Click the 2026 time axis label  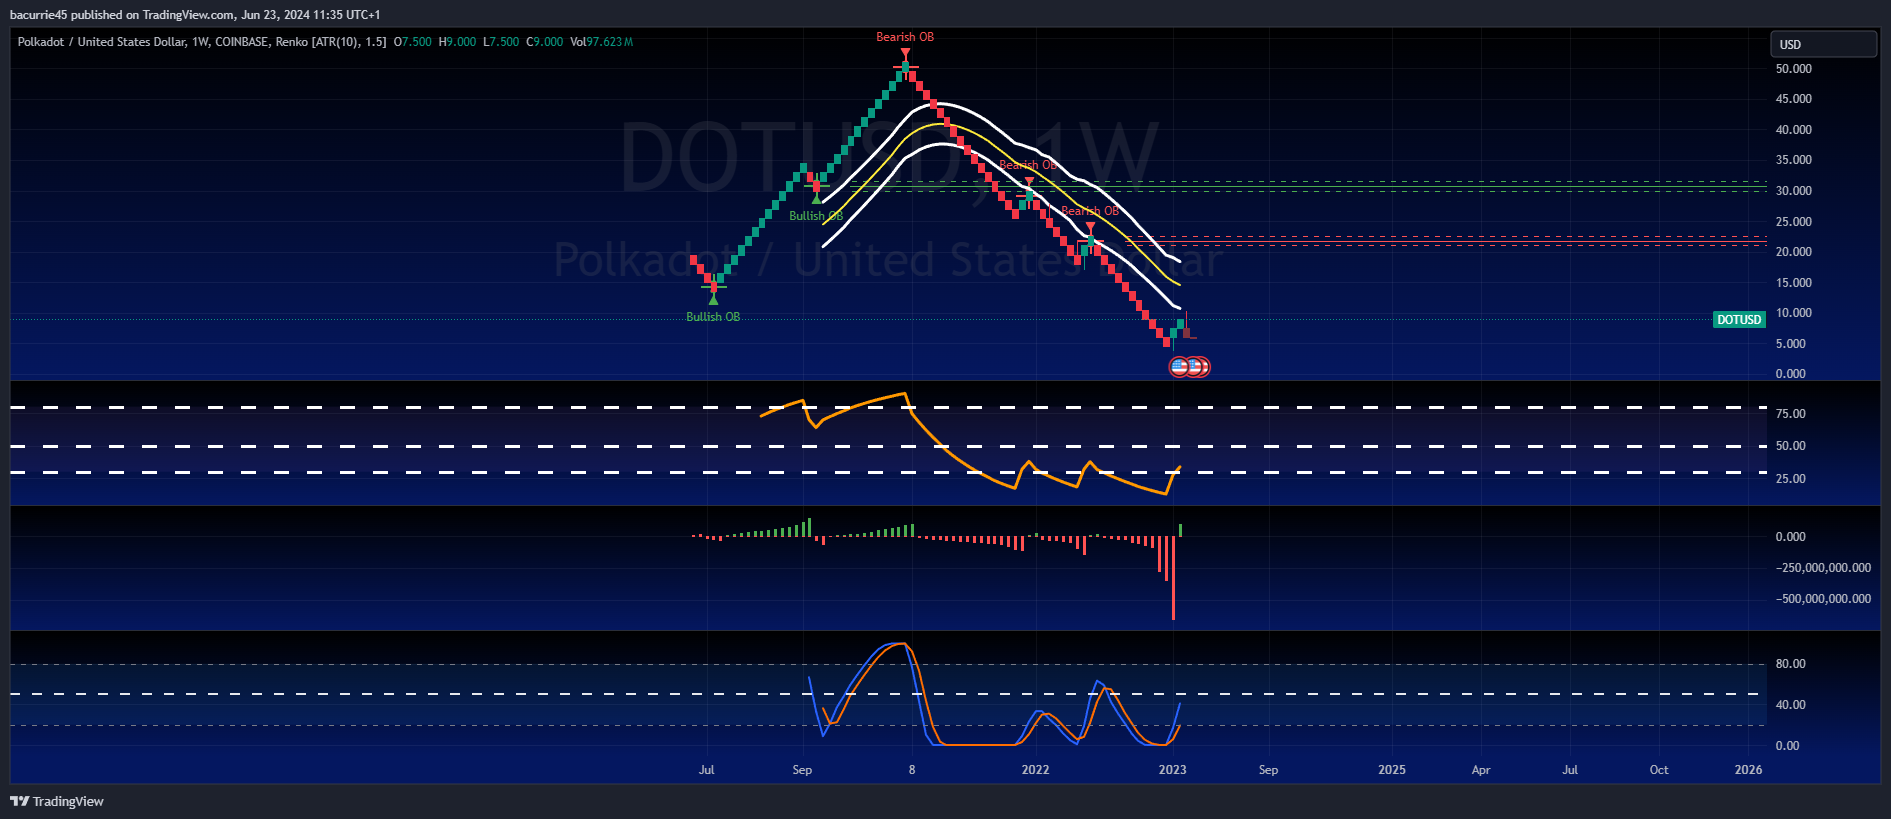(x=1749, y=770)
